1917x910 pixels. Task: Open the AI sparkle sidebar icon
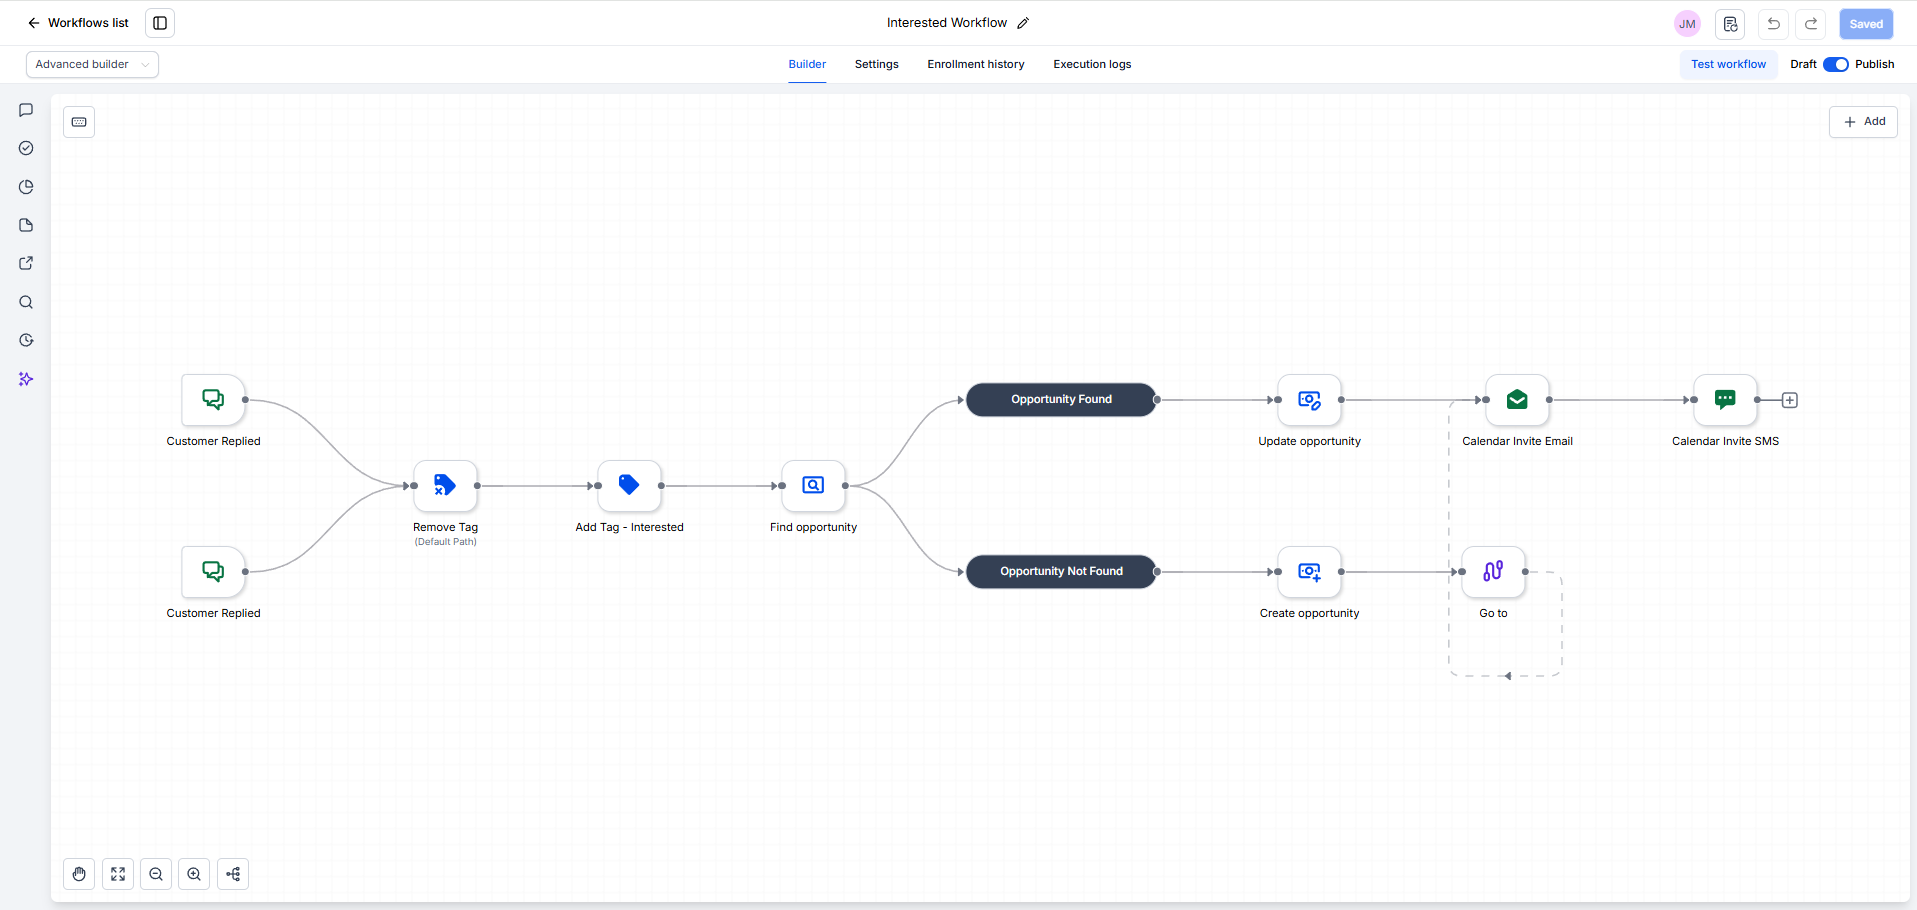(26, 379)
